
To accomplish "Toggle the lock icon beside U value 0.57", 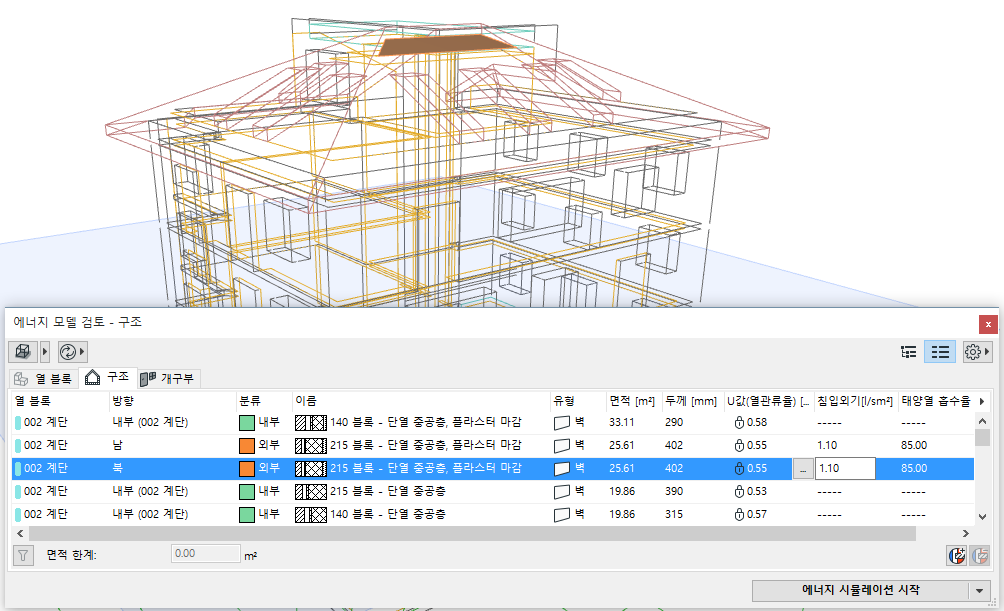I will (x=739, y=514).
